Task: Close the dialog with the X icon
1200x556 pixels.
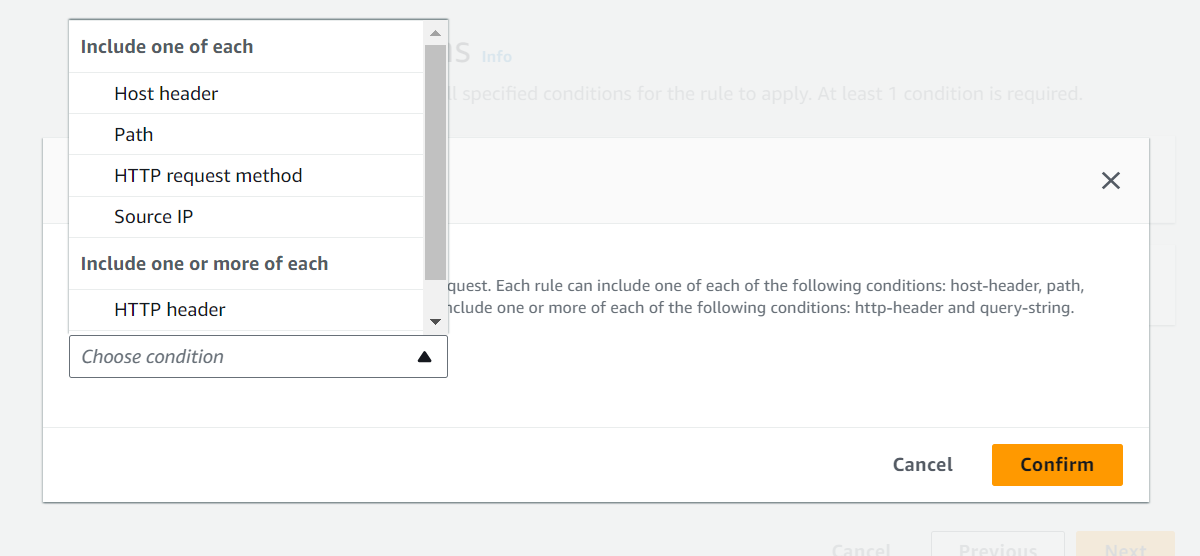Action: pyautogui.click(x=1110, y=181)
